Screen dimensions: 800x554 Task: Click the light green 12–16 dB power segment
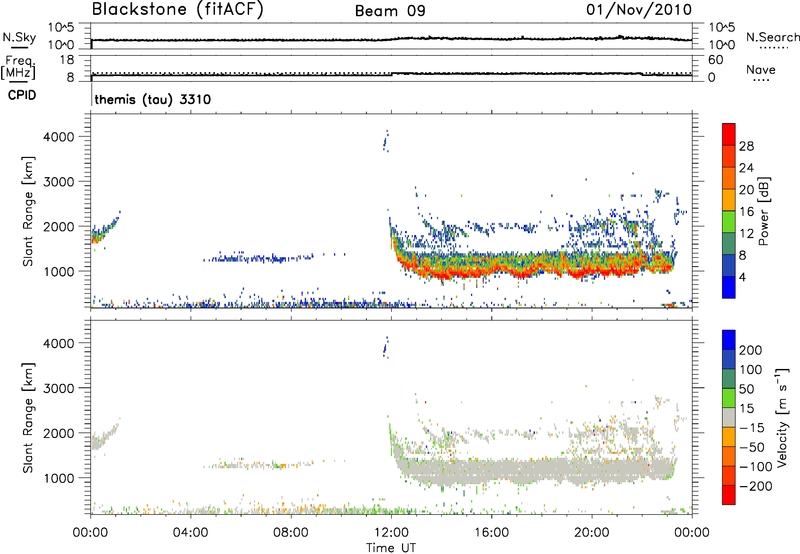[729, 221]
